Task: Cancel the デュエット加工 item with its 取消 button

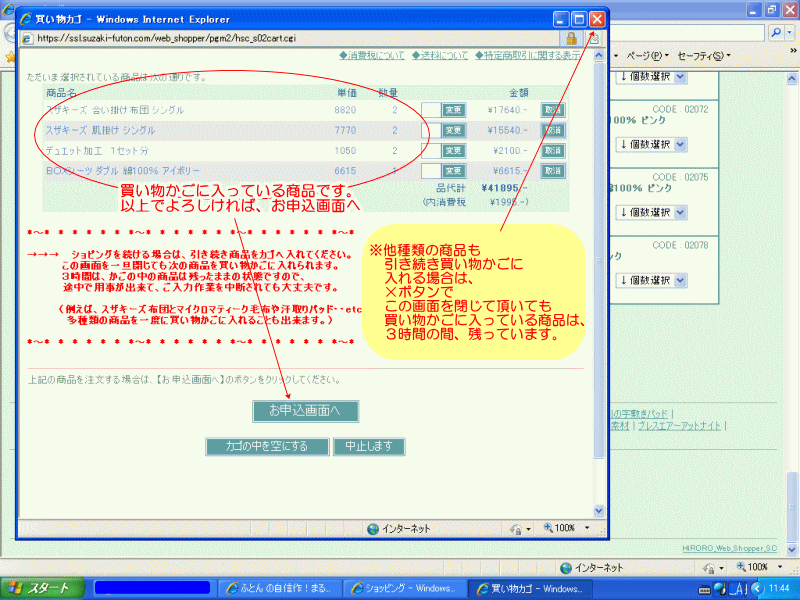Action: [552, 150]
